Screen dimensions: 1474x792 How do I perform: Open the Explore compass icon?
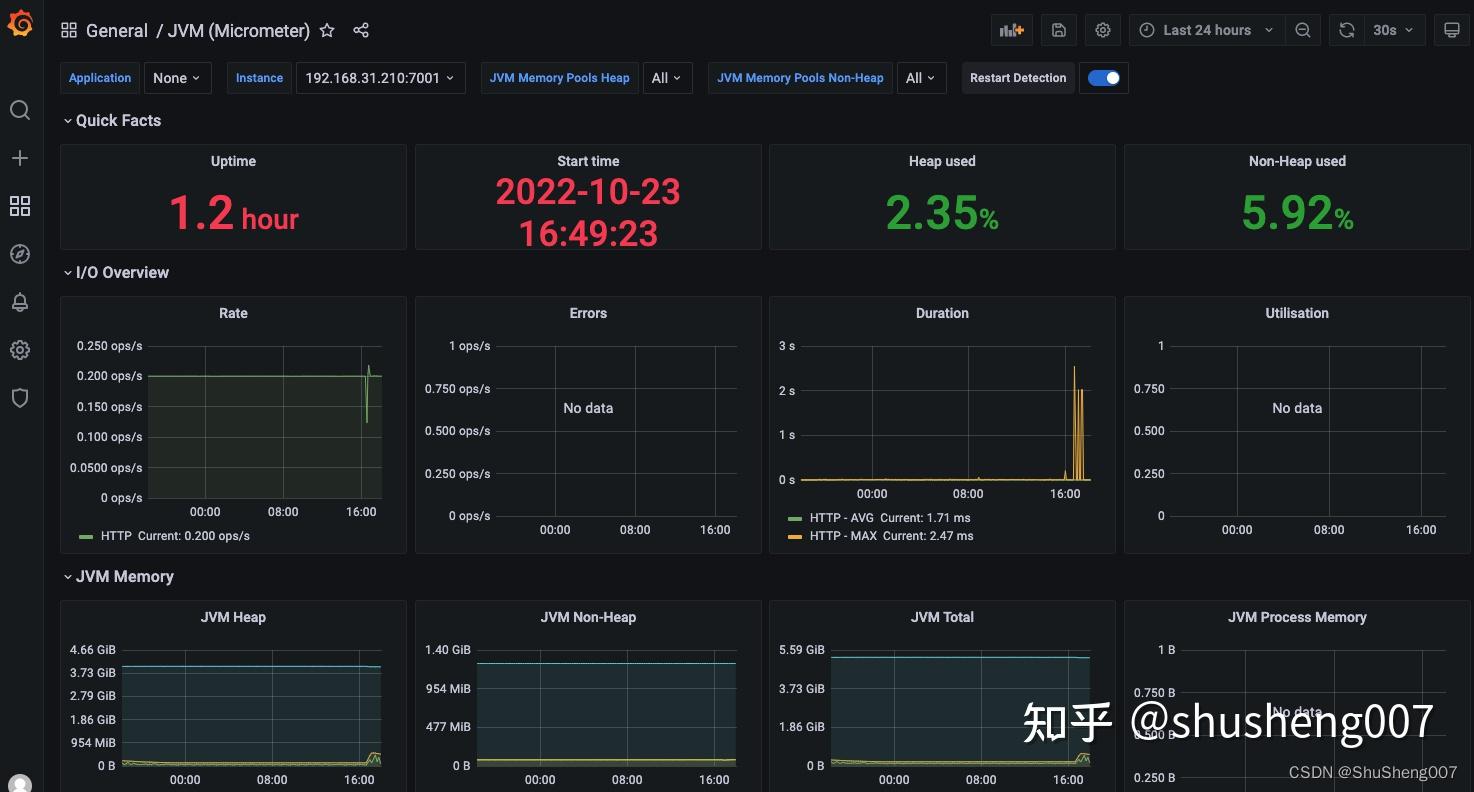[20, 253]
